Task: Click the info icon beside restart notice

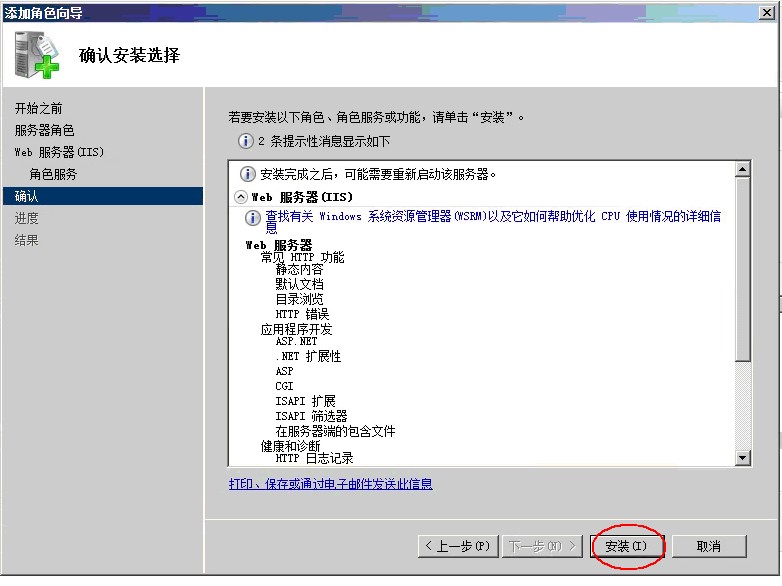Action: (247, 174)
